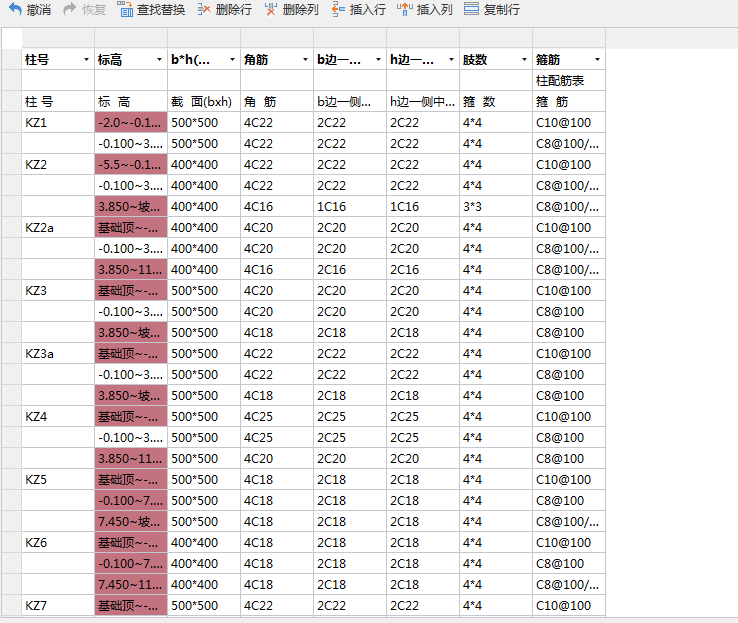Select the KZ3 column name cell
738x623 pixels.
tap(58, 290)
